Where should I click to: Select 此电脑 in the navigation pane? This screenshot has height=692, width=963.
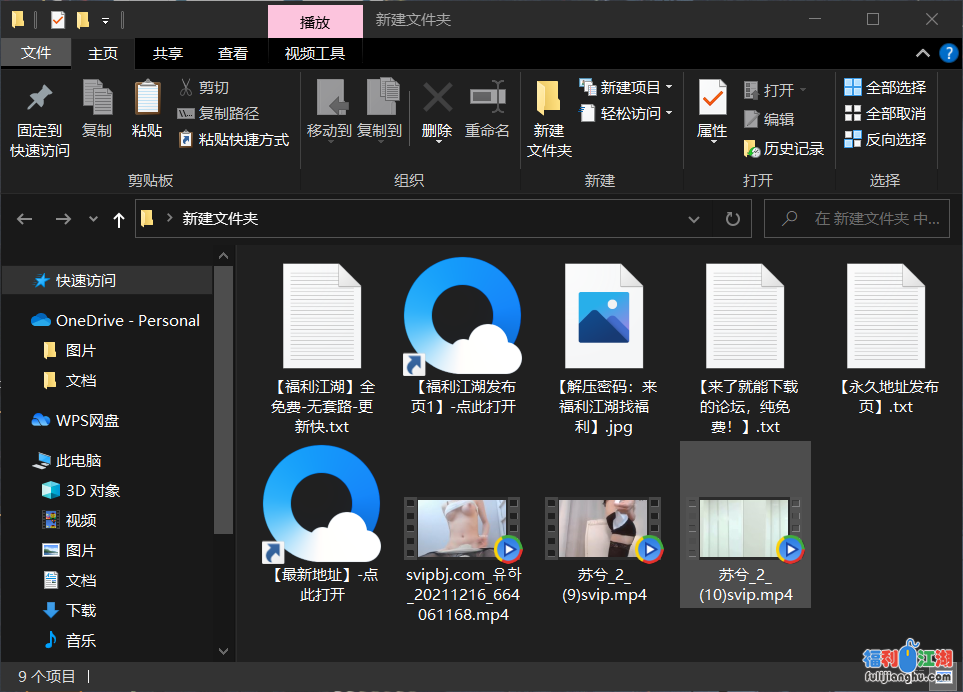(79, 461)
